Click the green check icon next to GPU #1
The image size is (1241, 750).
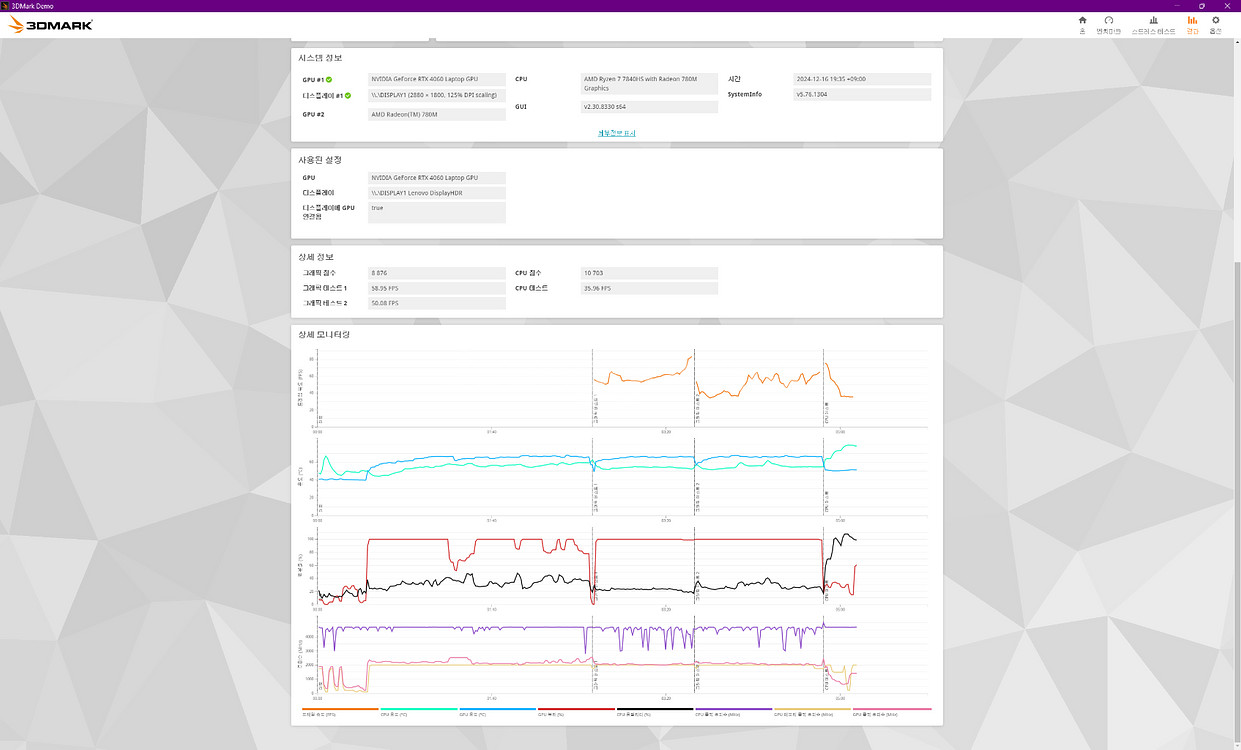(329, 79)
